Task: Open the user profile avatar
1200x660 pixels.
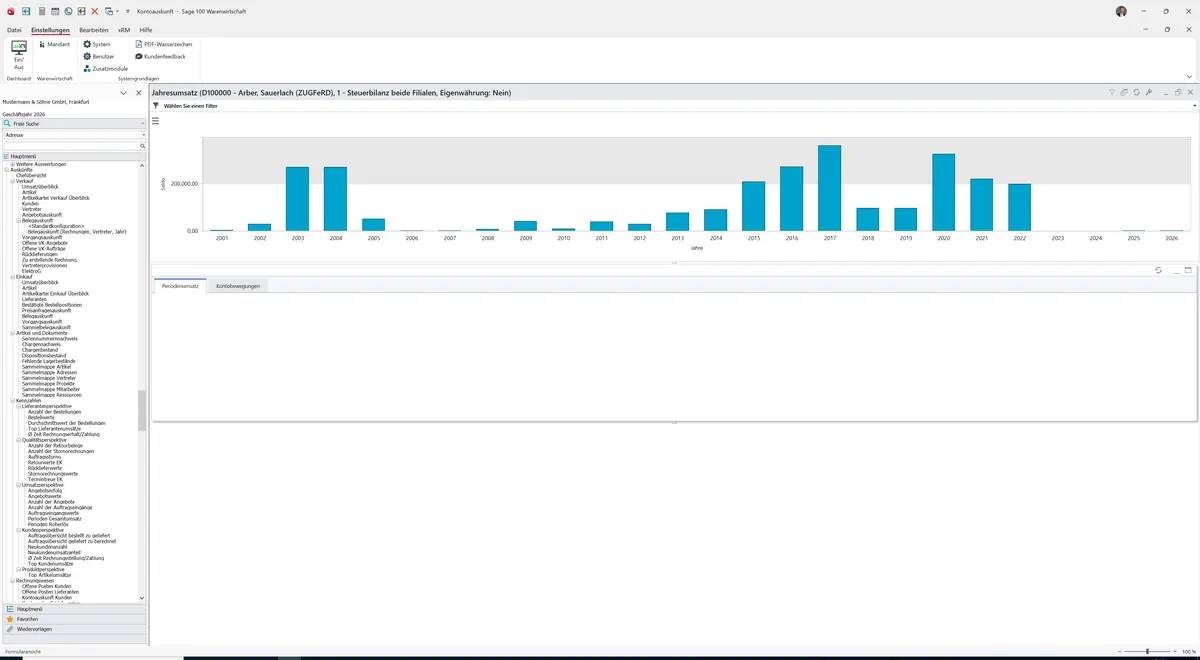Action: pos(1121,11)
